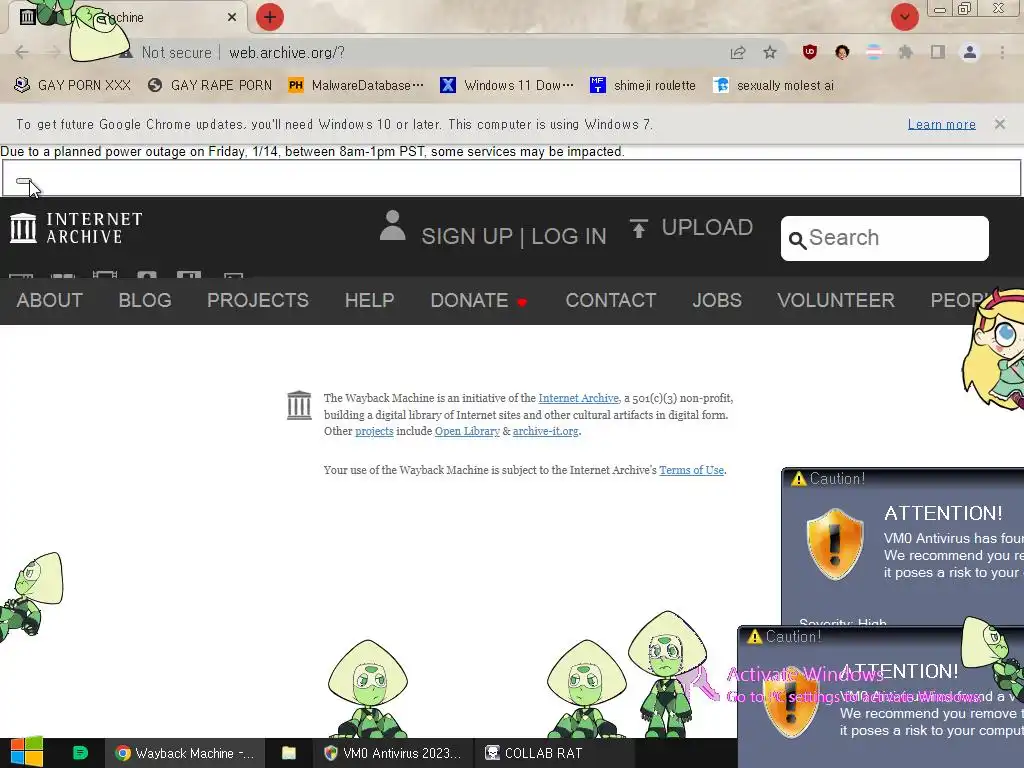Switch to VM0 Antivirus 2023 taskbar item
Image resolution: width=1024 pixels, height=768 pixels.
(392, 753)
